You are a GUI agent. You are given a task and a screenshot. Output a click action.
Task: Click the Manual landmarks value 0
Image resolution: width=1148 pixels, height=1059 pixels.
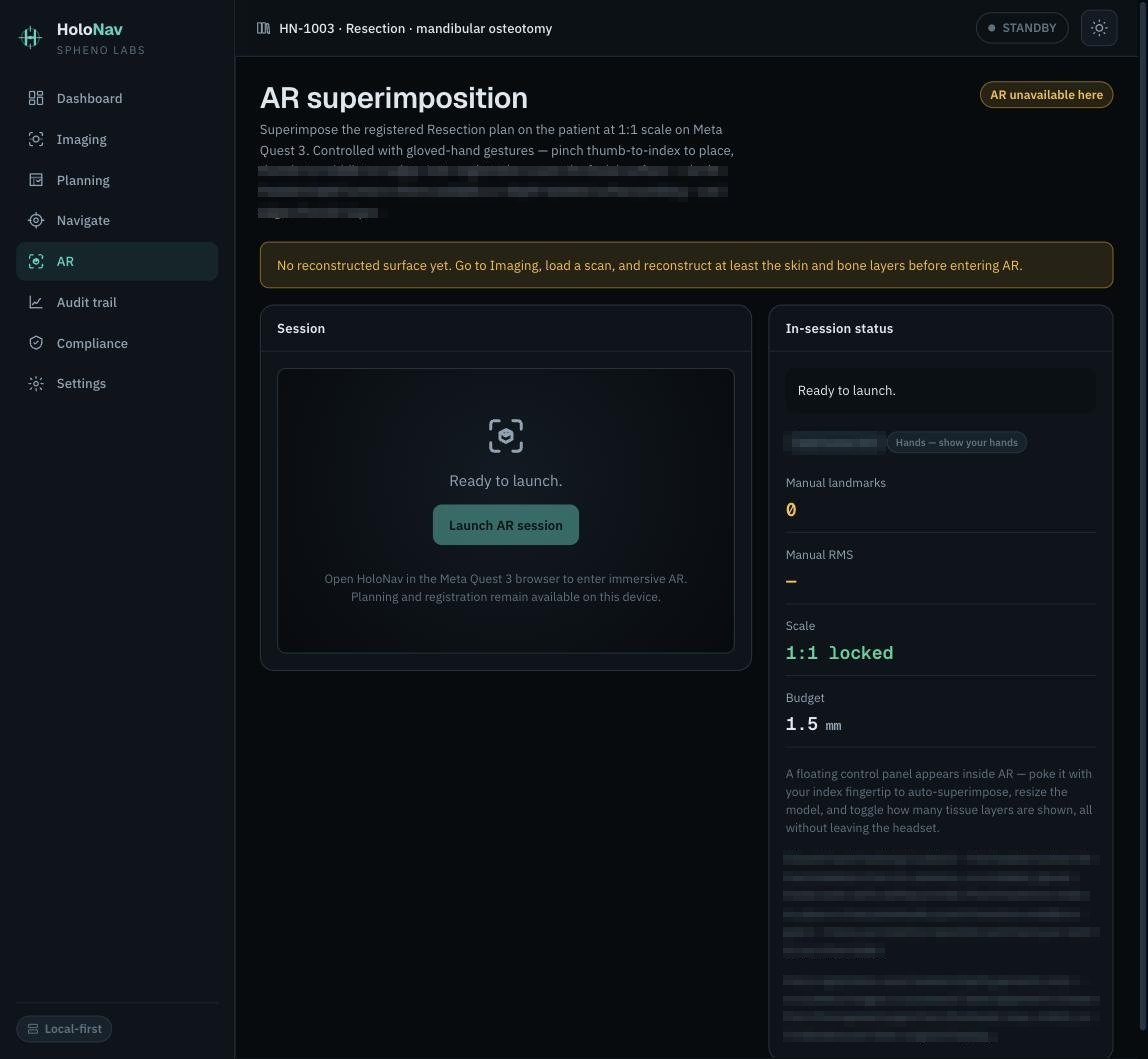coord(791,510)
